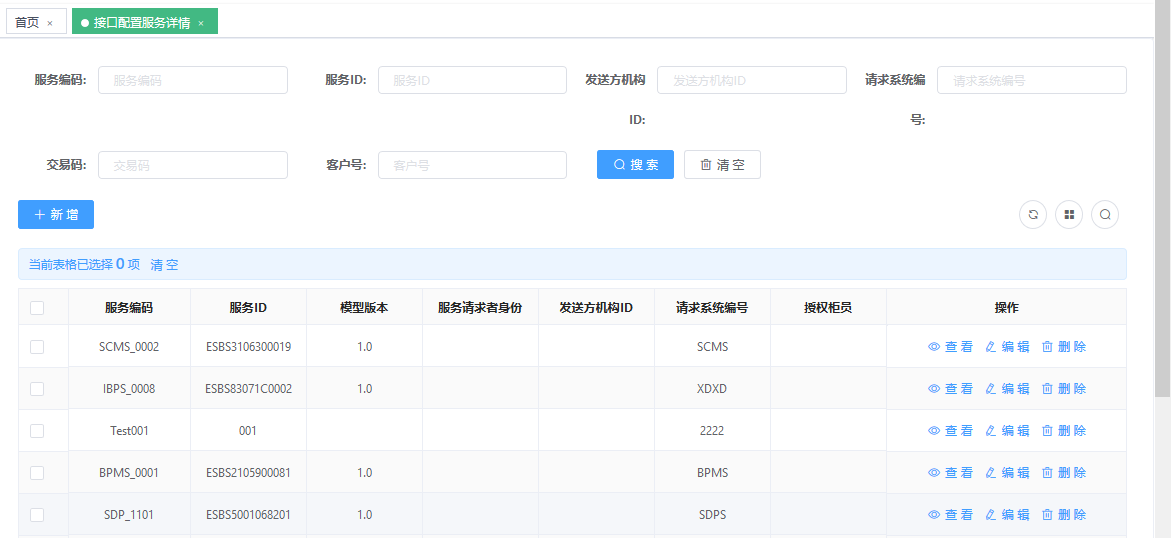Check the IBPS_0008 row checkbox
The height and width of the screenshot is (538, 1171).
(x=37, y=389)
